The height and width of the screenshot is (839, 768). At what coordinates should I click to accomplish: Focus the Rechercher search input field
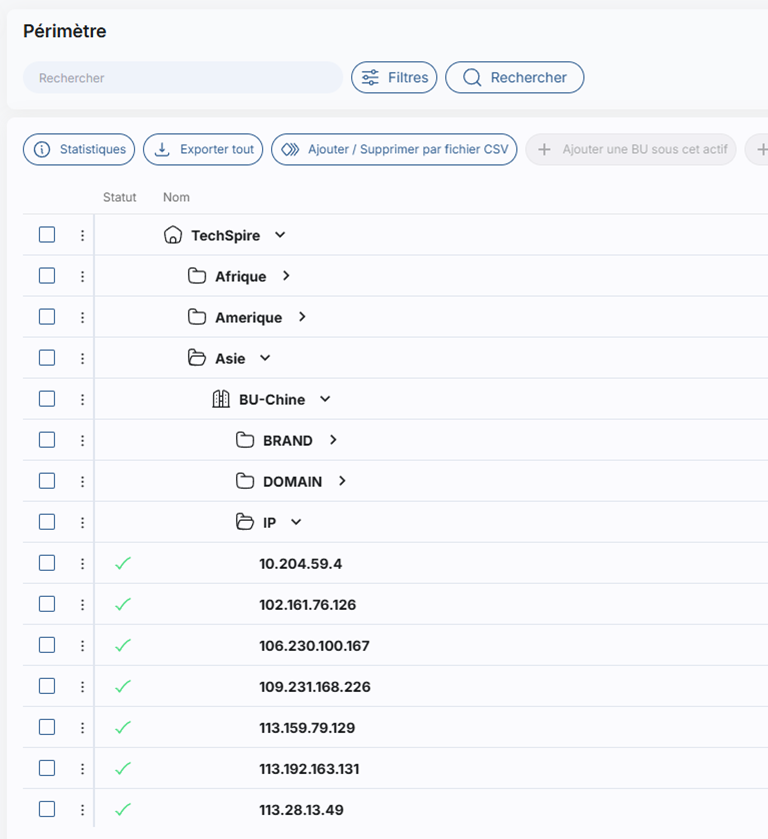click(183, 77)
